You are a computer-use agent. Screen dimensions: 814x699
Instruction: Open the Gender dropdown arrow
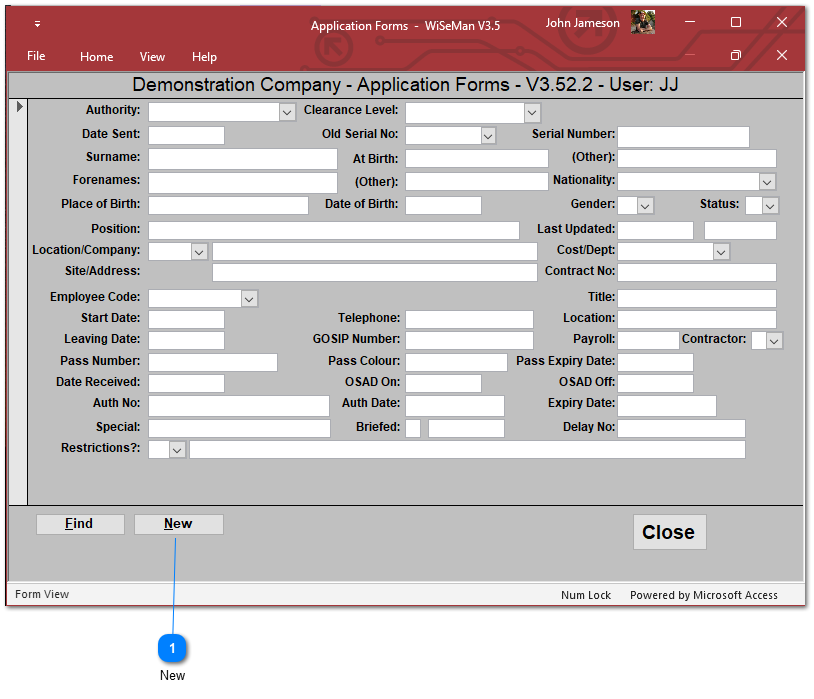[645, 206]
